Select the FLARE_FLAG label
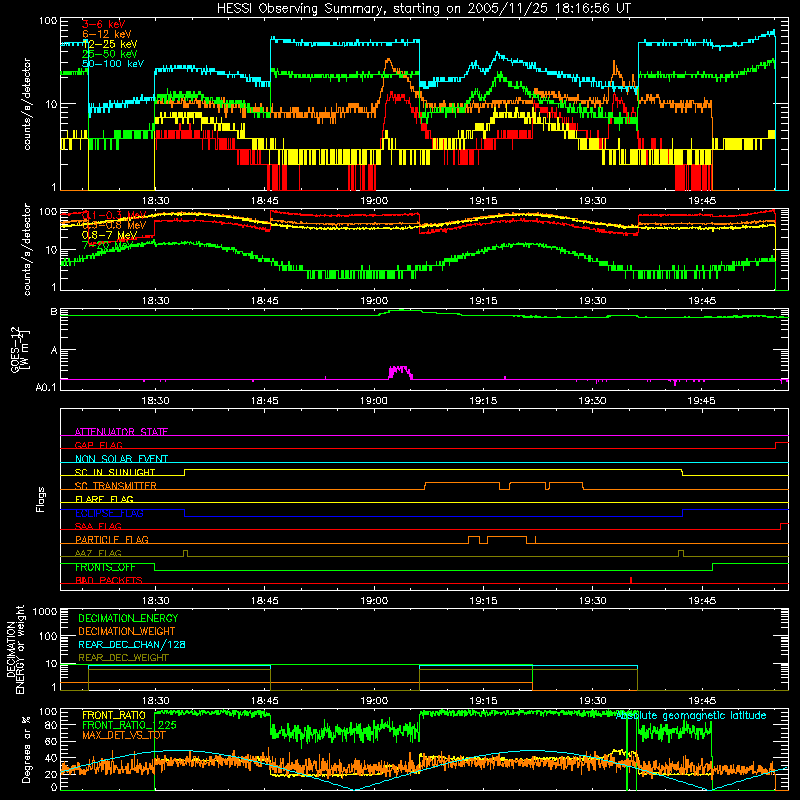The height and width of the screenshot is (800, 800). [x=104, y=499]
